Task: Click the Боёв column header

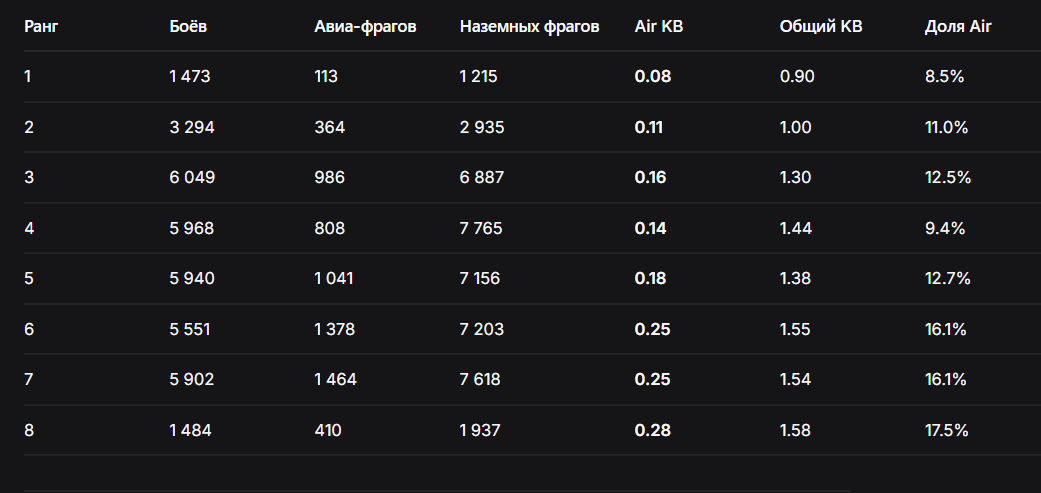Action: pyautogui.click(x=188, y=27)
